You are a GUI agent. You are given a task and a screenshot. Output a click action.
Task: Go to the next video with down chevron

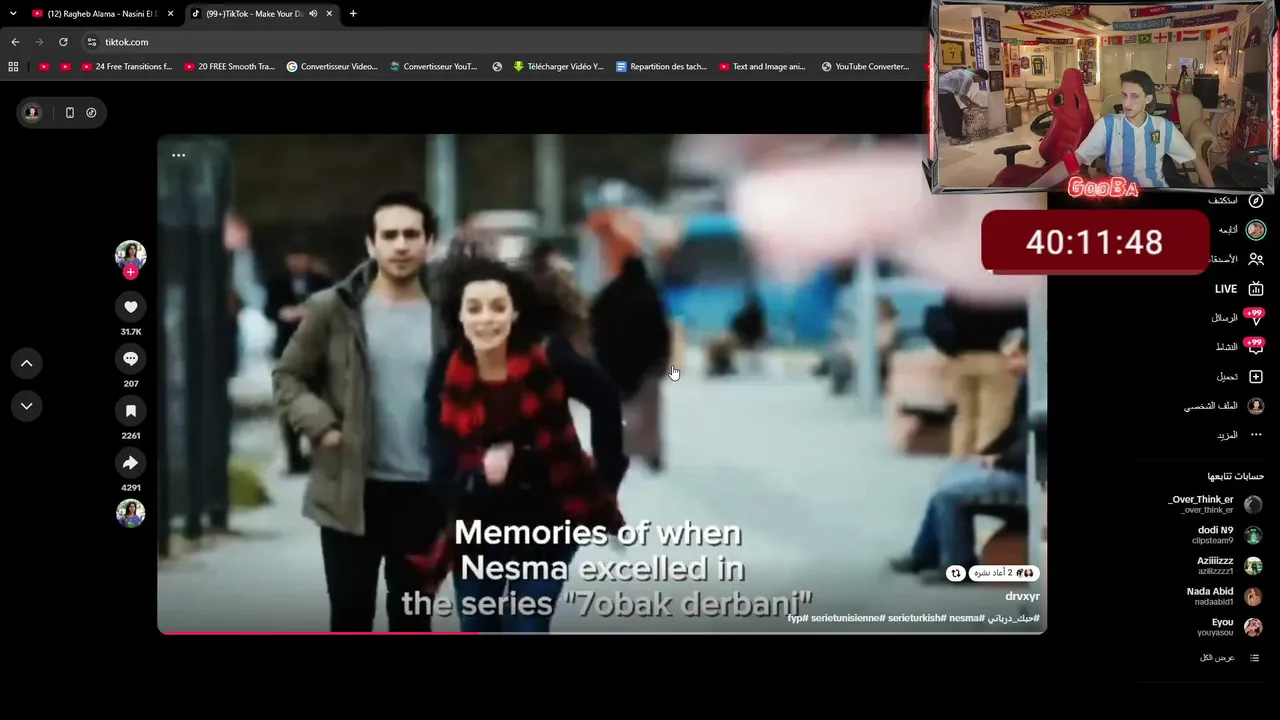click(27, 406)
